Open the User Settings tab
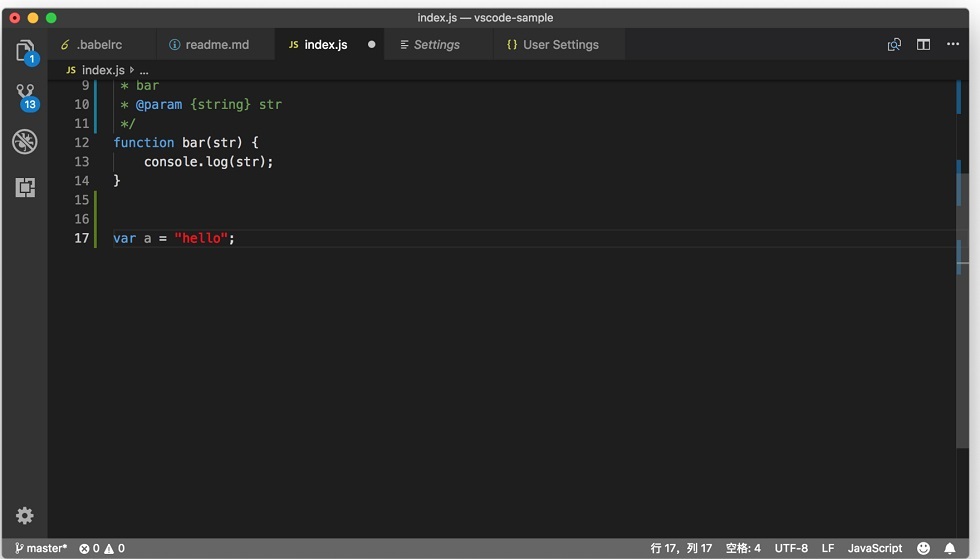Image resolution: width=980 pixels, height=559 pixels. point(552,44)
